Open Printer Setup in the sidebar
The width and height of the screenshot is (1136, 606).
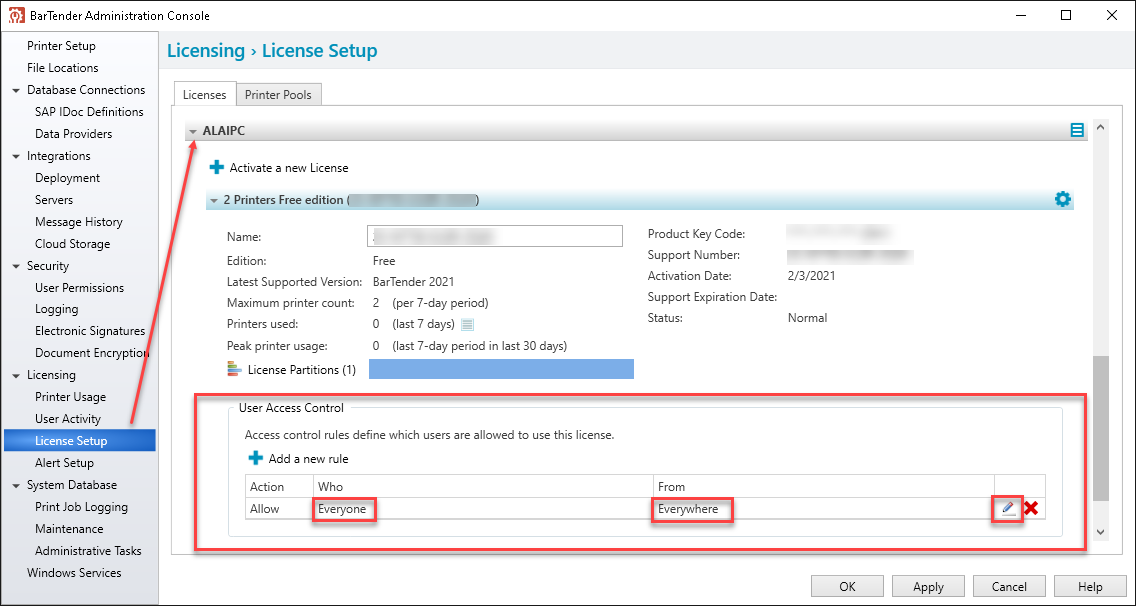[x=62, y=46]
